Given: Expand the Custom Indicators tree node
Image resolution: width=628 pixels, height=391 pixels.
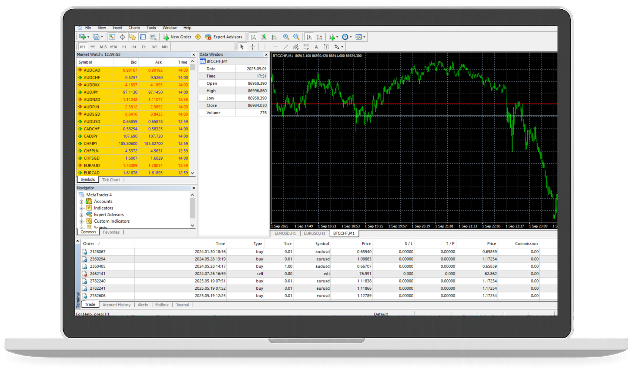Looking at the screenshot, I should [x=82, y=221].
